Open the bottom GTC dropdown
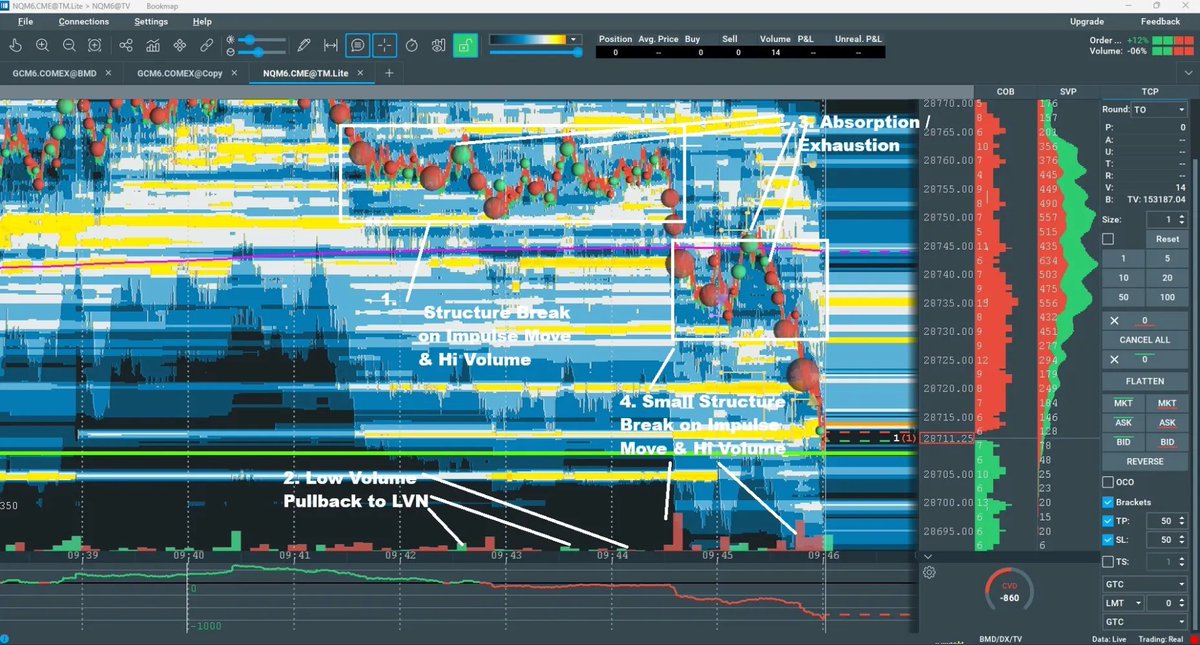The width and height of the screenshot is (1200, 645). click(x=1143, y=623)
